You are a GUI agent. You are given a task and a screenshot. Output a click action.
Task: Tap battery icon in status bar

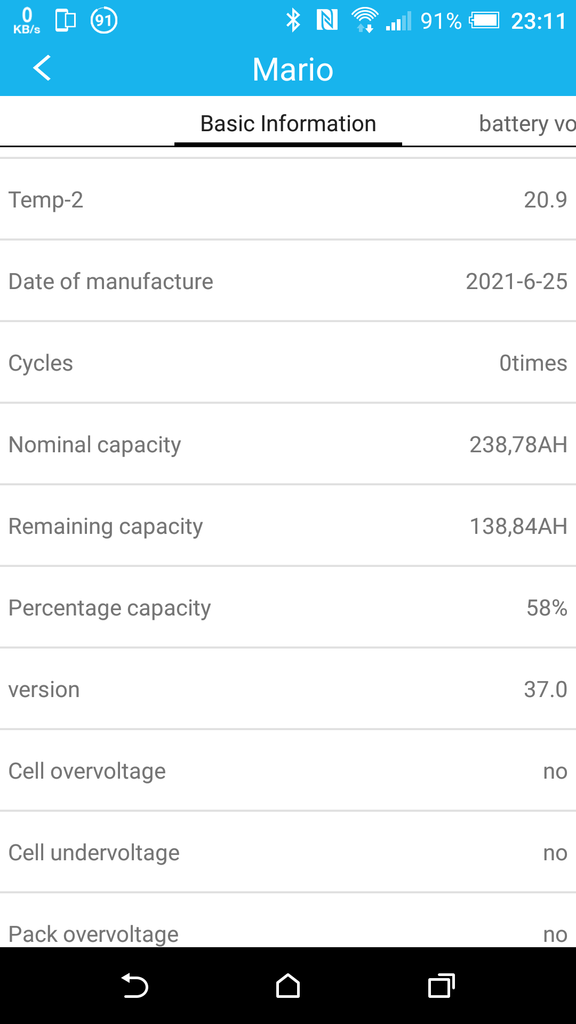click(484, 21)
